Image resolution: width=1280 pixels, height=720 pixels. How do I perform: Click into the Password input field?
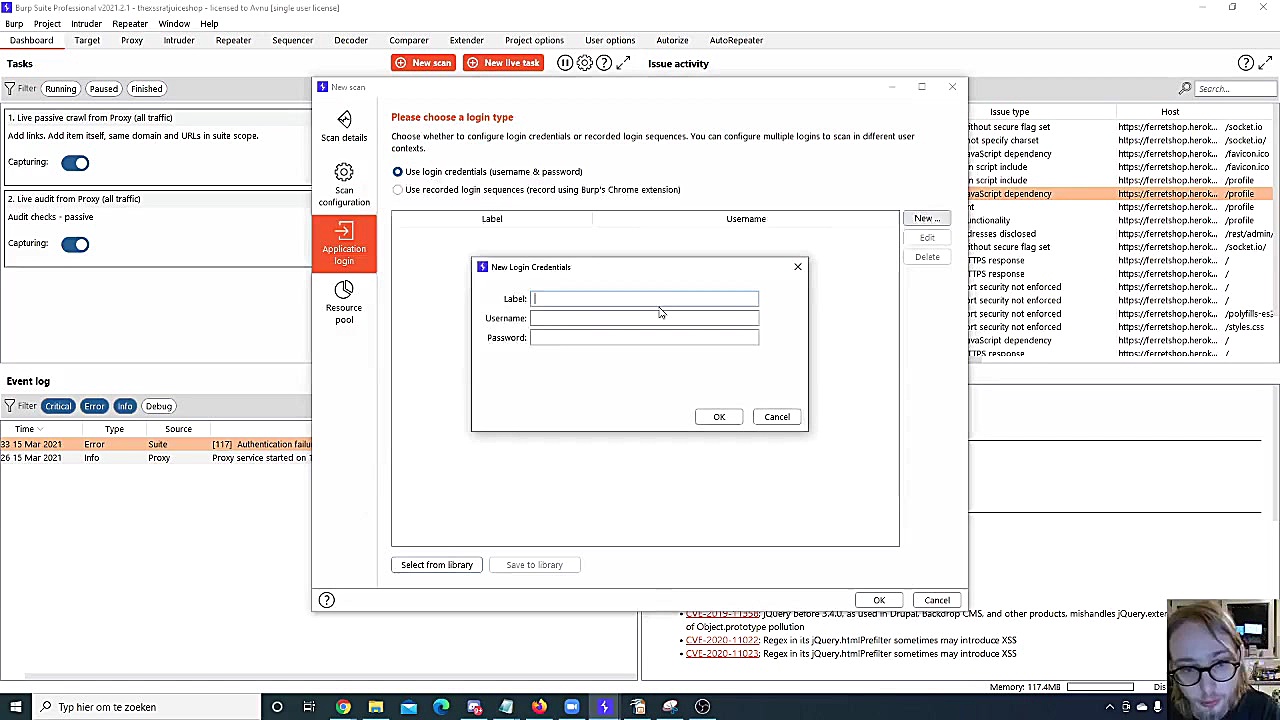click(x=644, y=338)
